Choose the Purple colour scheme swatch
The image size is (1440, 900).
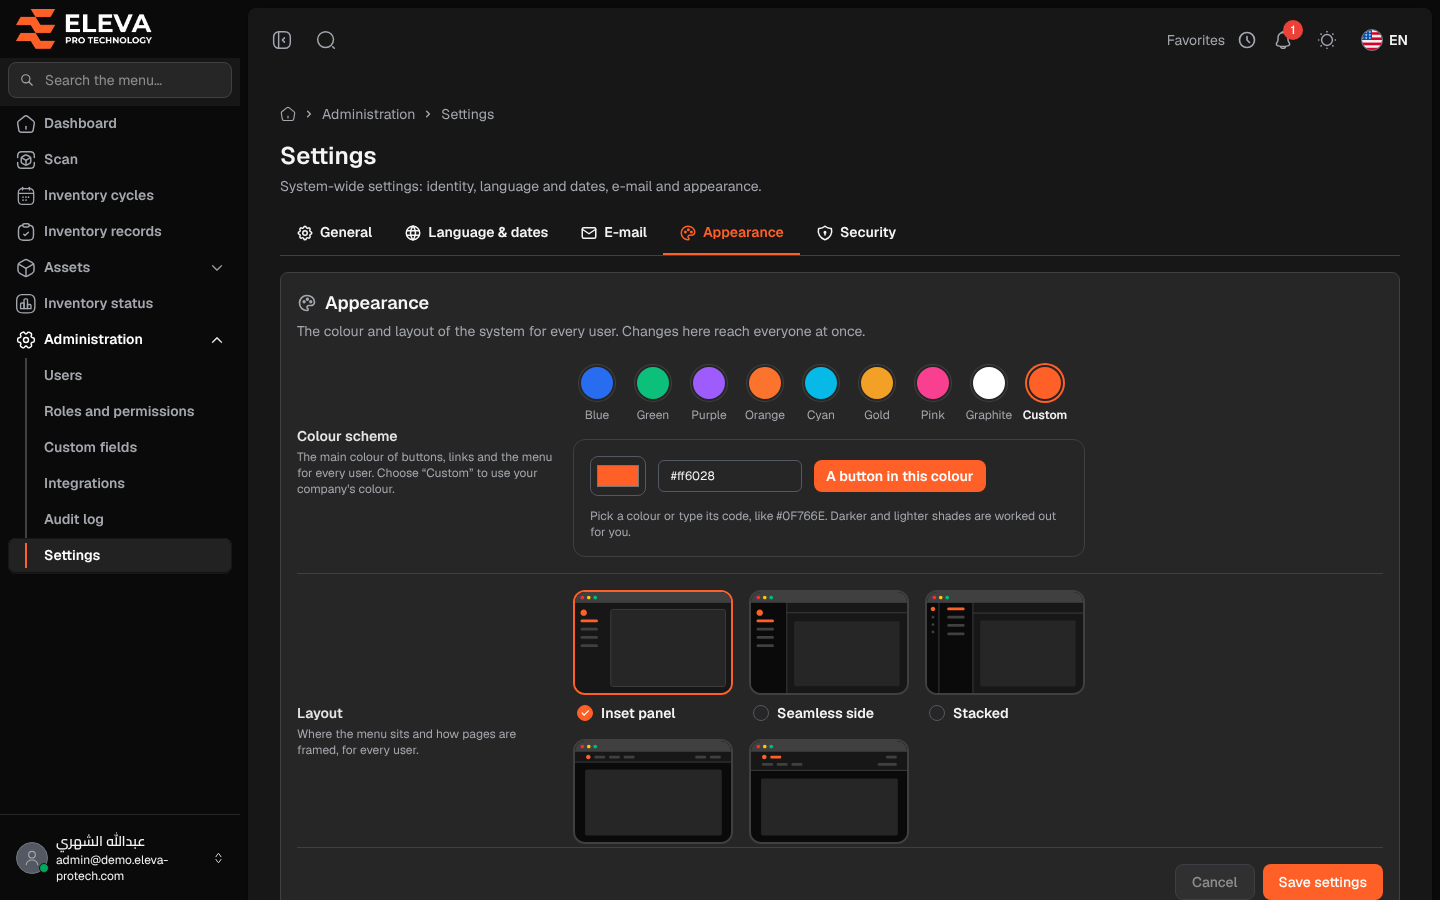709,383
